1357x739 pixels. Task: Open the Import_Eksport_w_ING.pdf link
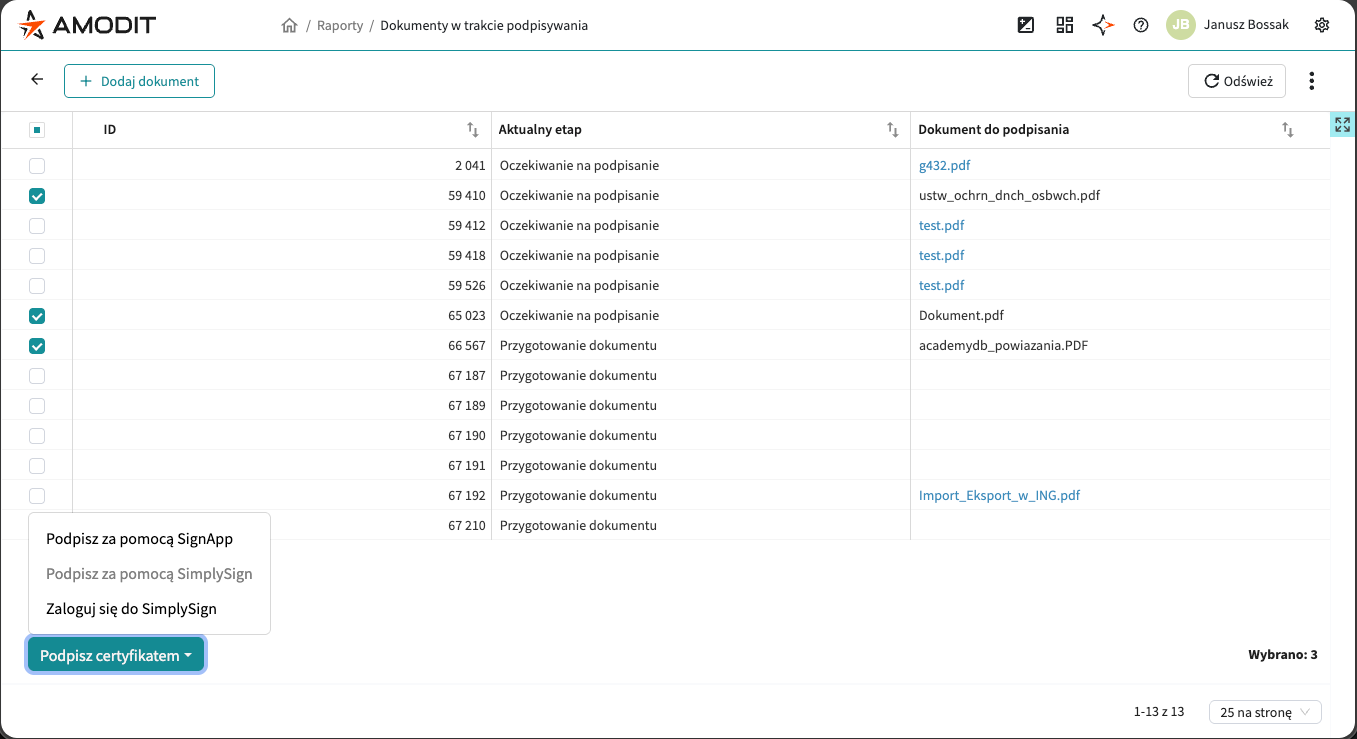click(999, 496)
